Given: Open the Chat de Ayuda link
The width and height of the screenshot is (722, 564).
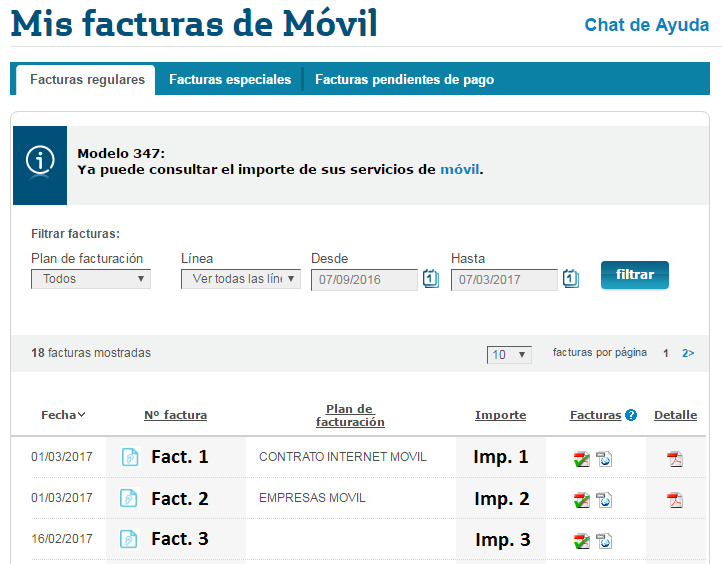Looking at the screenshot, I should pyautogui.click(x=646, y=25).
